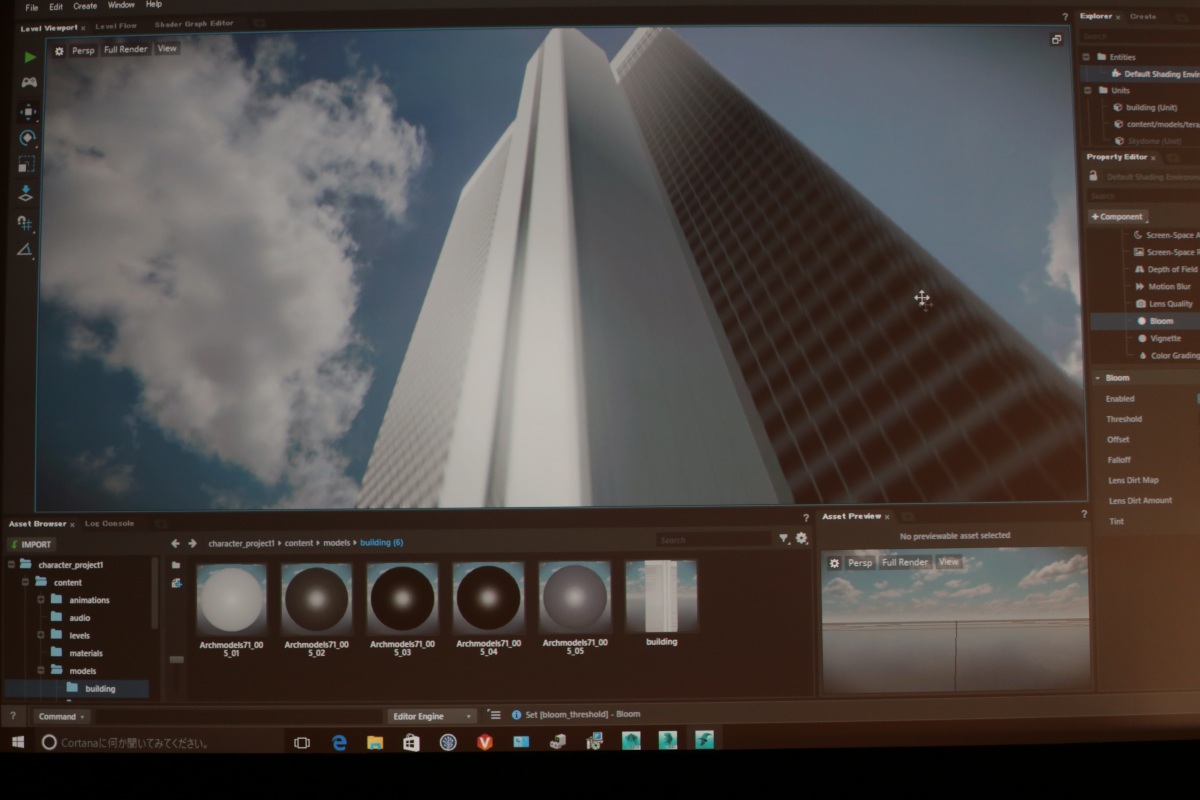
Task: Click the IMPORT button
Action: [x=30, y=544]
